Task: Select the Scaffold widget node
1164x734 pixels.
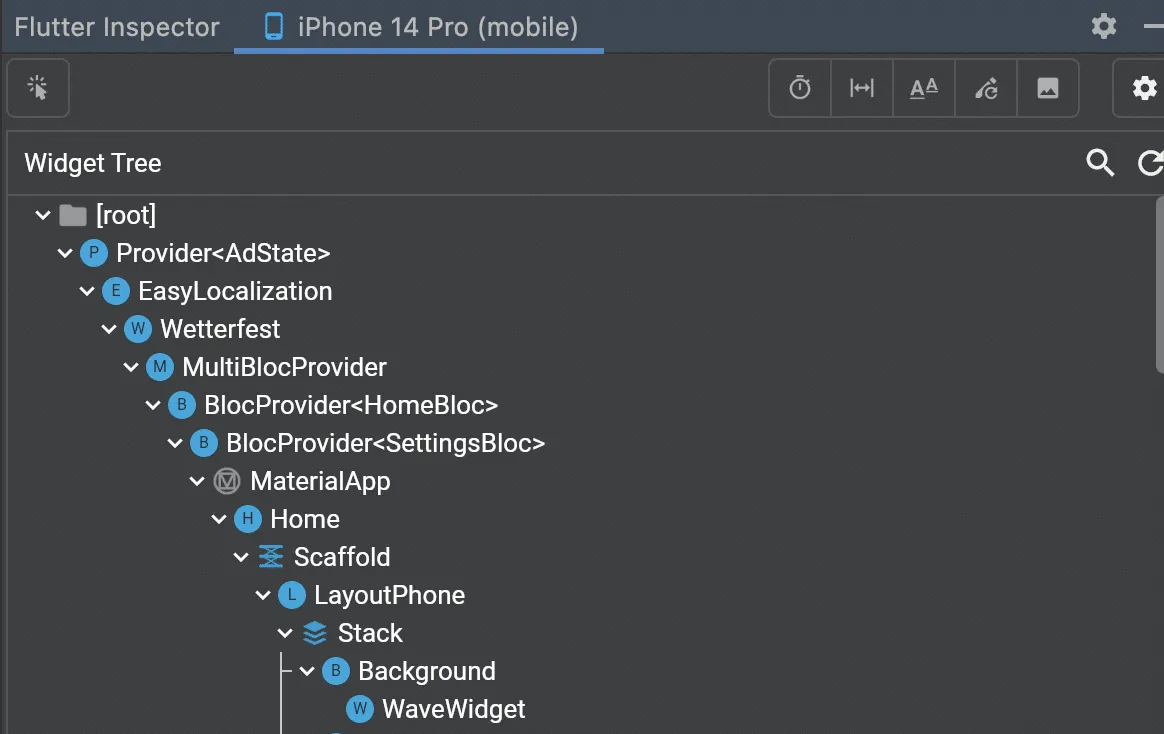Action: [341, 557]
